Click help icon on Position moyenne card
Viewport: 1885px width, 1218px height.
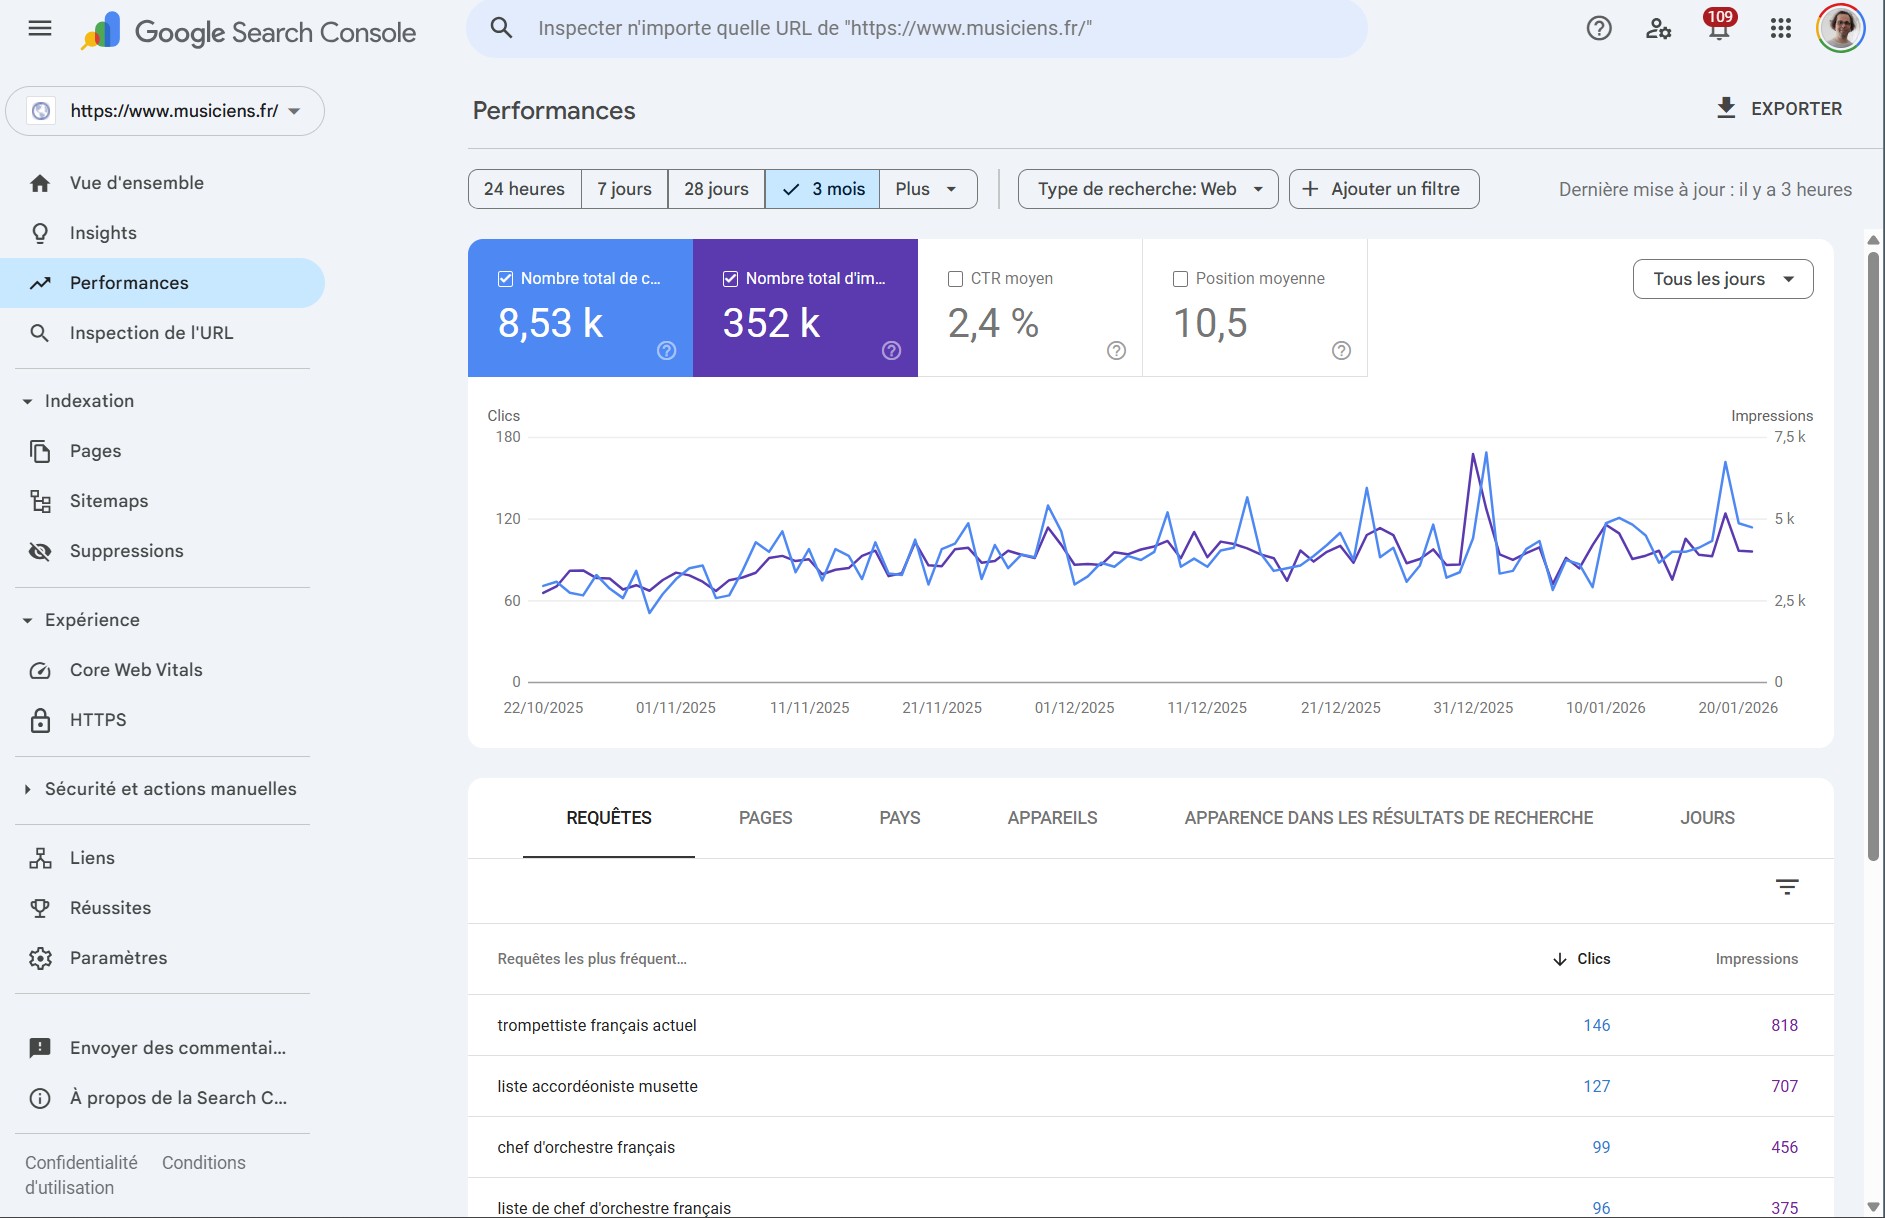(1341, 350)
